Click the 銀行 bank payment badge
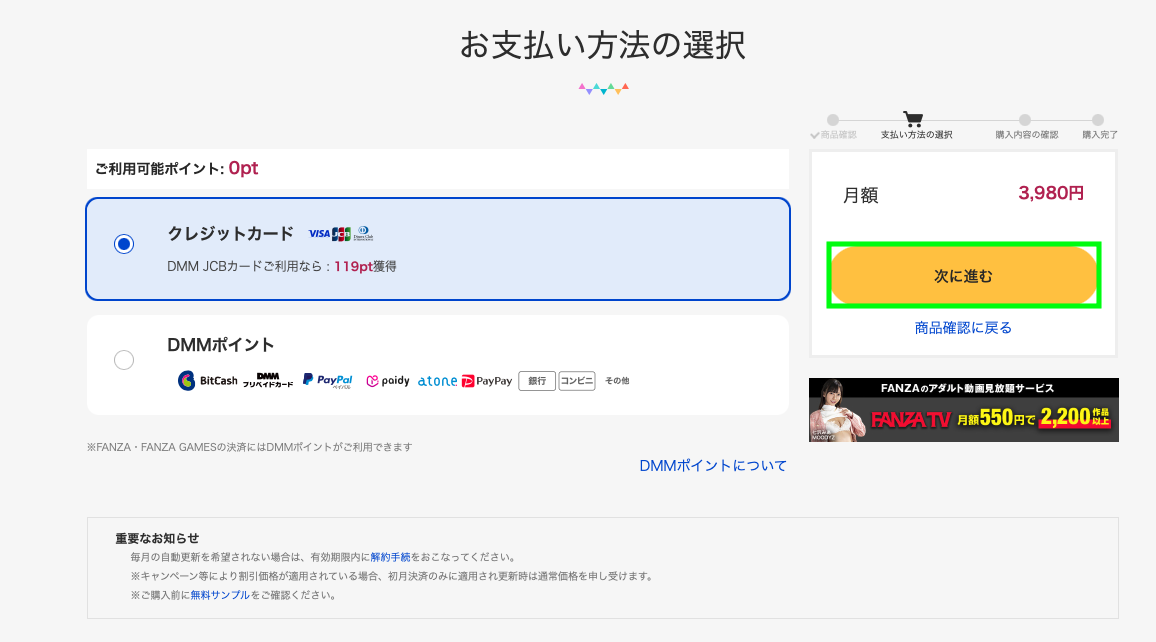The image size is (1156, 642). click(537, 381)
